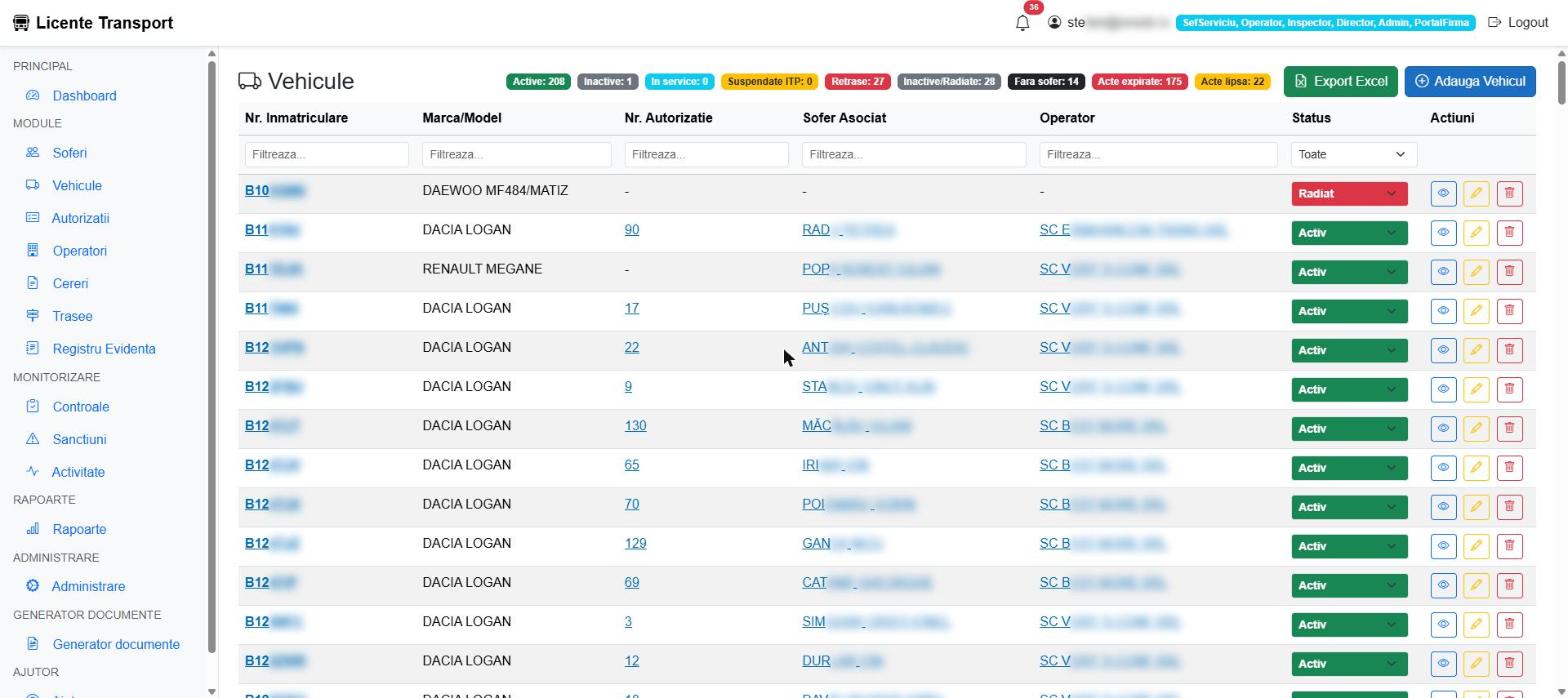Edit the vehicle with authorization 130
This screenshot has width=1568, height=698.
click(1476, 428)
